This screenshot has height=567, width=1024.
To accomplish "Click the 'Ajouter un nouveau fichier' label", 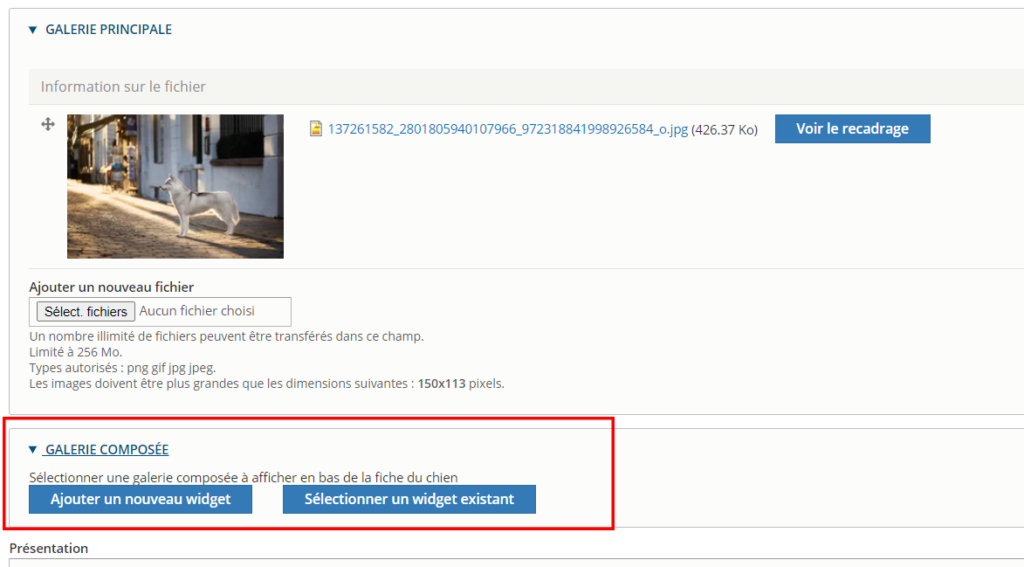I will pyautogui.click(x=111, y=287).
